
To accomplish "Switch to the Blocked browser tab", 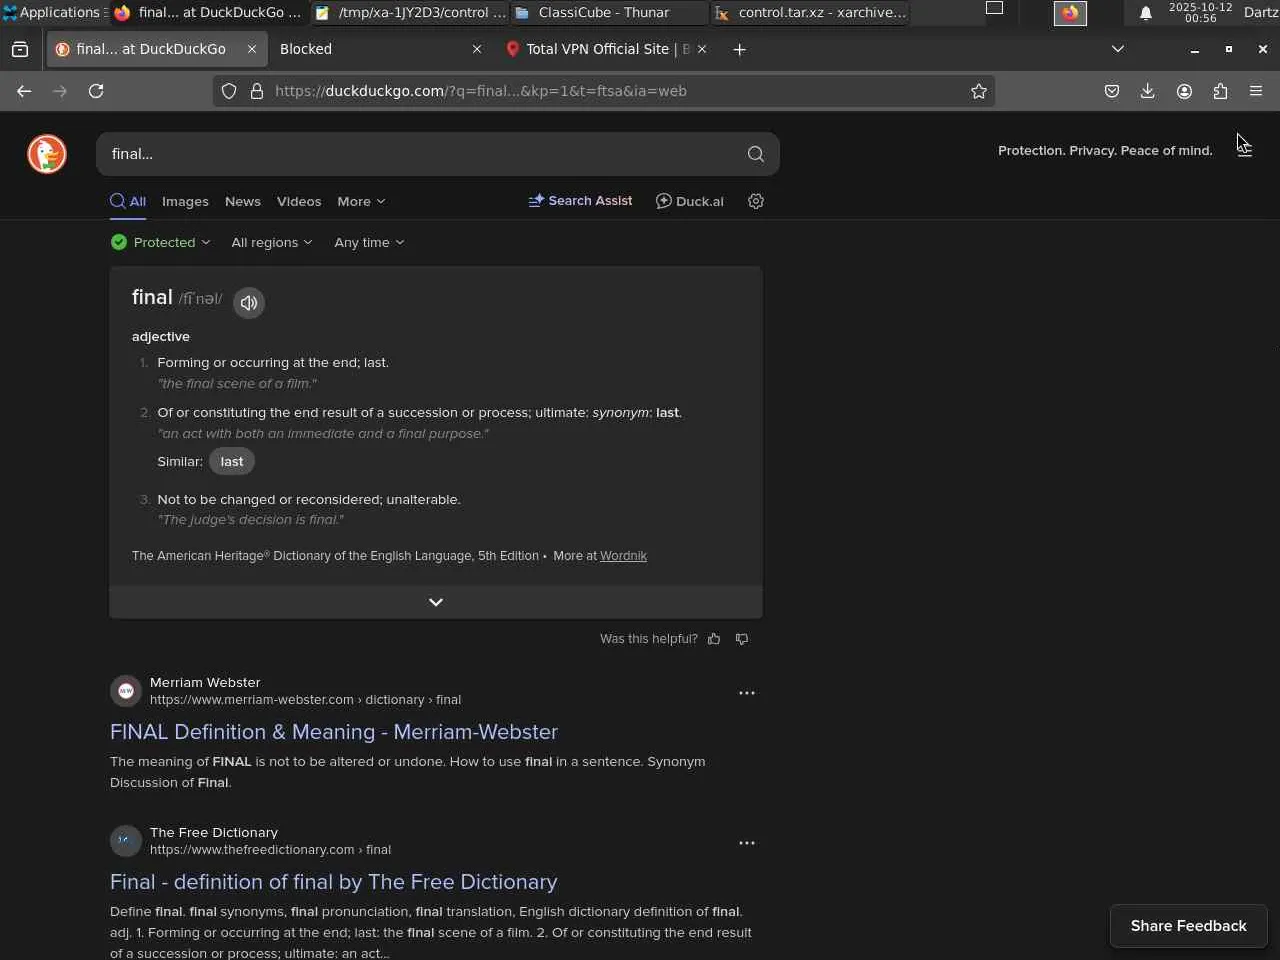I will pyautogui.click(x=381, y=49).
